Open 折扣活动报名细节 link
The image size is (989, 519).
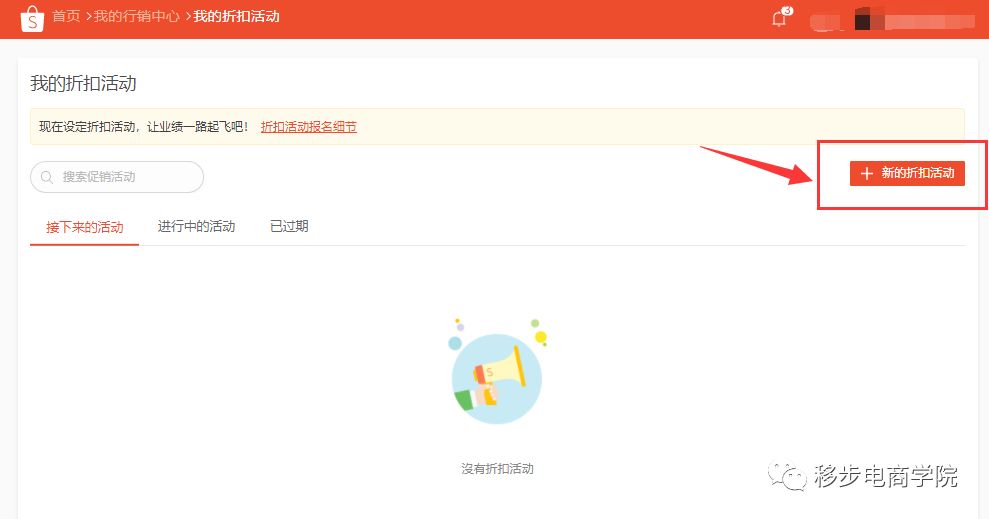click(309, 127)
